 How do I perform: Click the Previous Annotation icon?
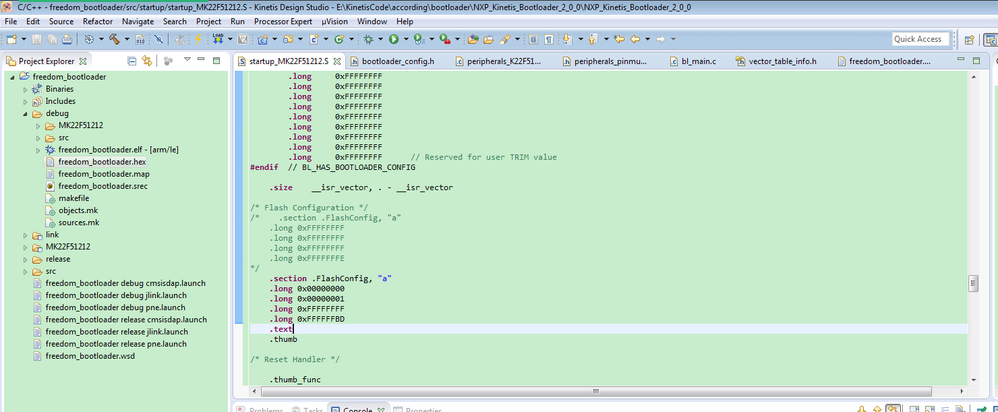coord(592,39)
